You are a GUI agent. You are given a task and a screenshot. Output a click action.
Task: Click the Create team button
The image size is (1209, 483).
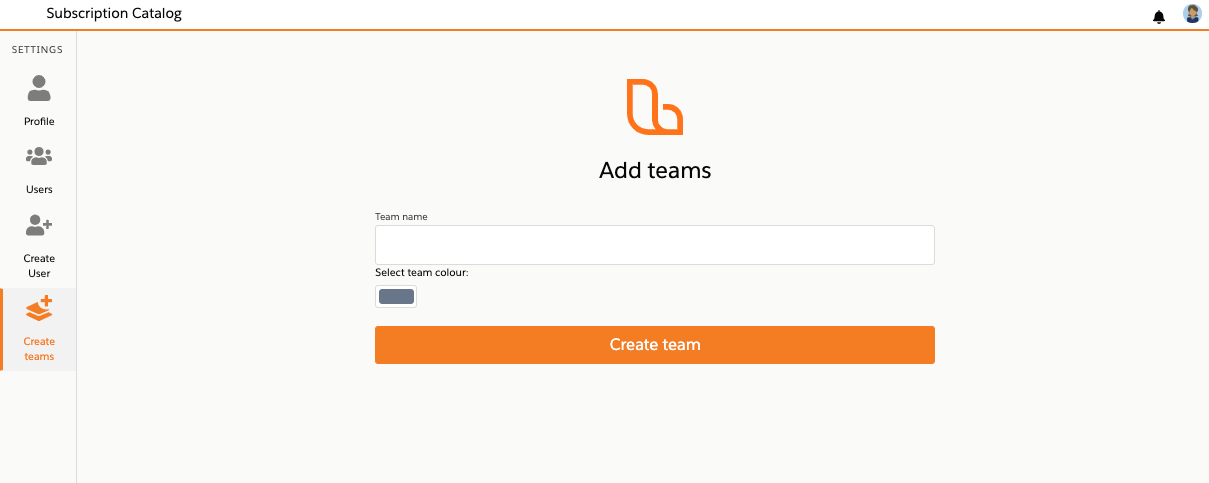coord(655,345)
